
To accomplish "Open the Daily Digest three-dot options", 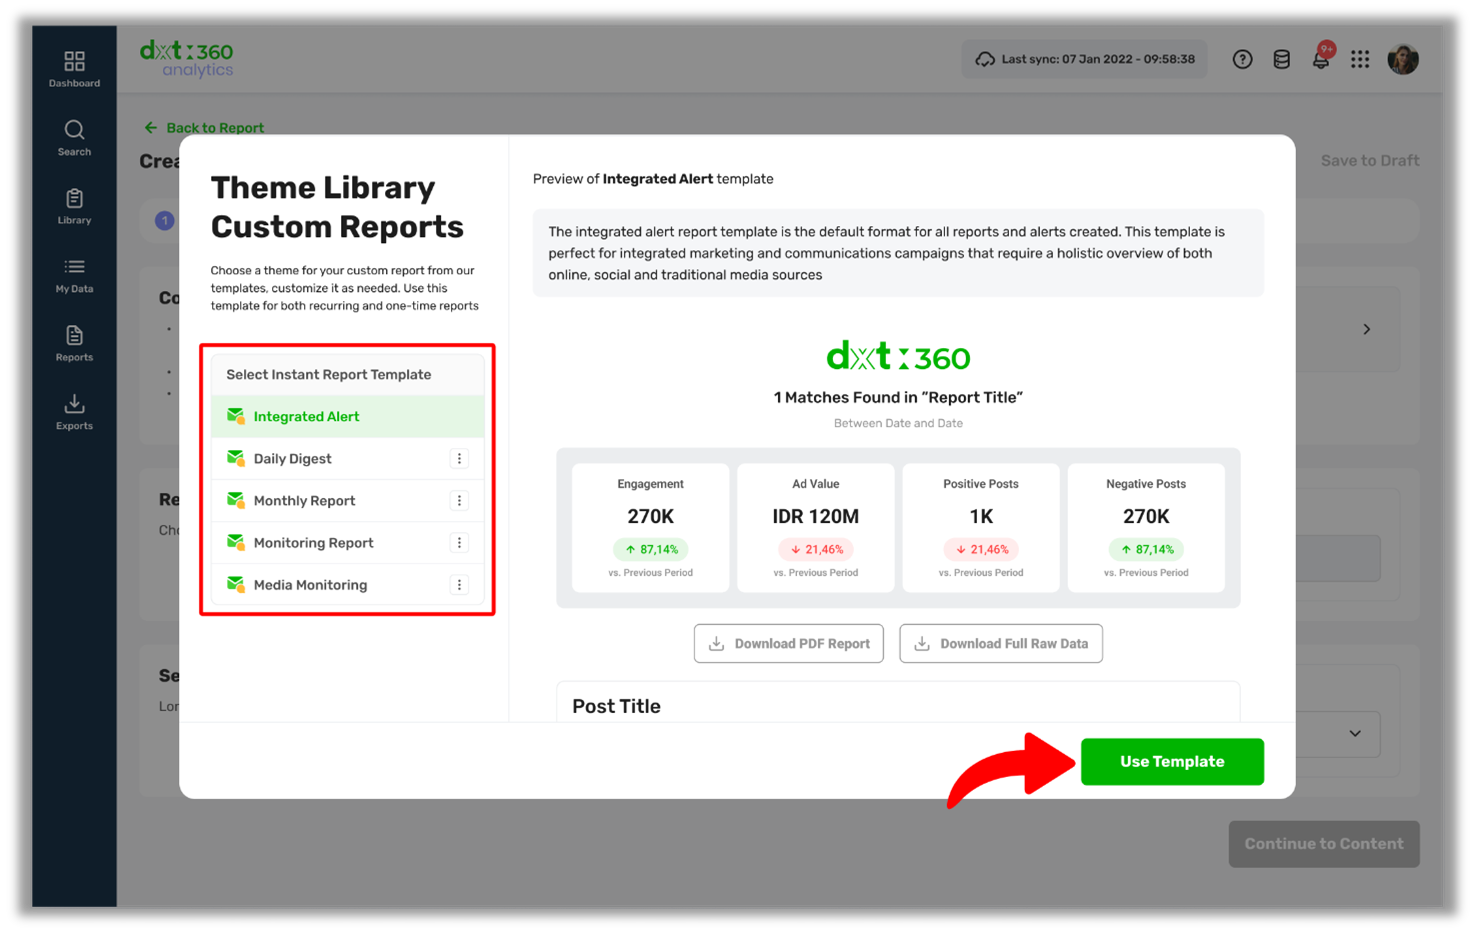I will [459, 459].
